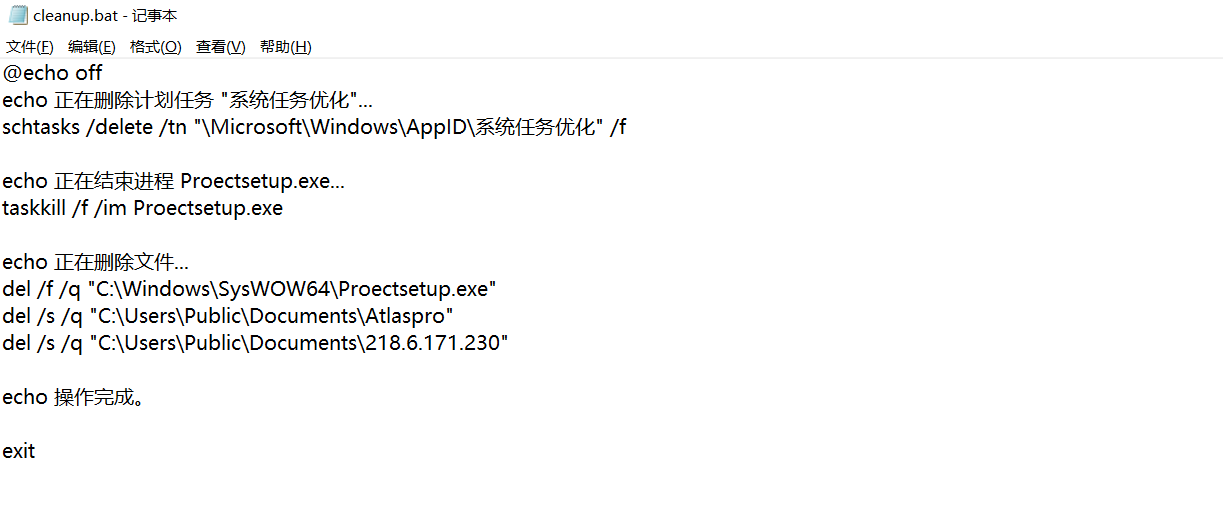Click the del SysWOW64\Proectsetup.exe line
The height and width of the screenshot is (529, 1223).
(249, 289)
